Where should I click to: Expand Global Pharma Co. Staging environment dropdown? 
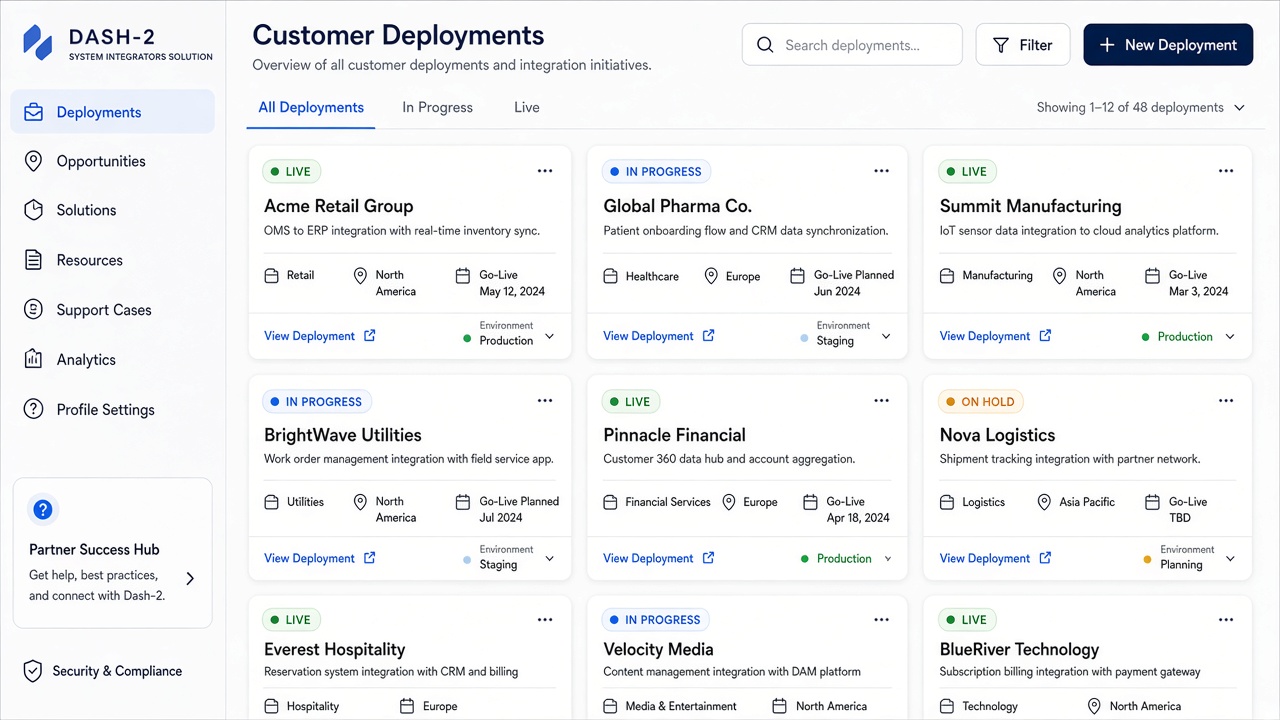(x=886, y=337)
